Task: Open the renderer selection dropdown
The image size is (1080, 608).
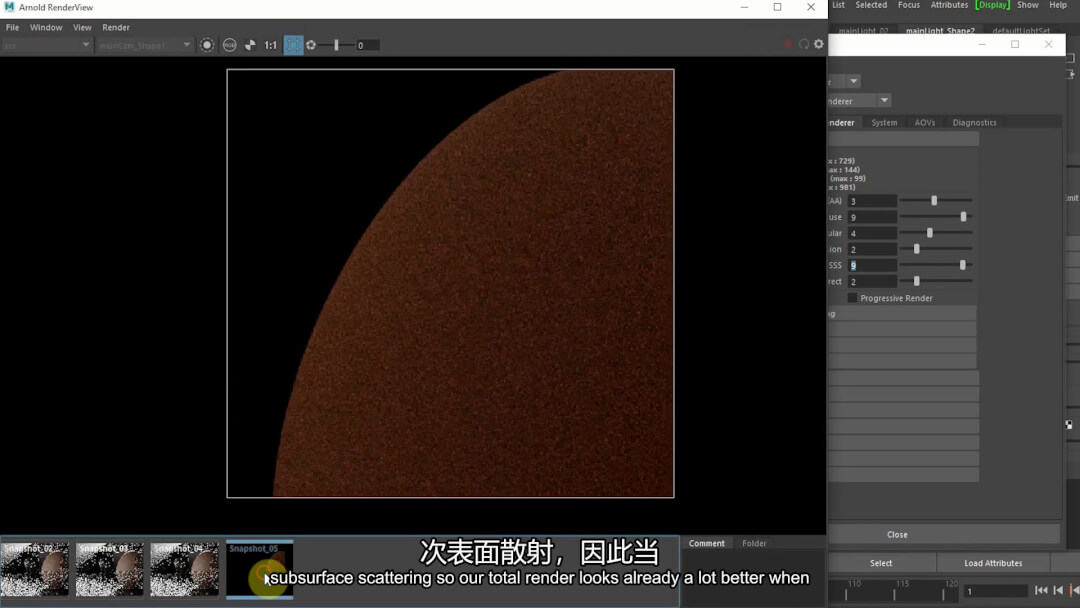Action: tap(884, 101)
